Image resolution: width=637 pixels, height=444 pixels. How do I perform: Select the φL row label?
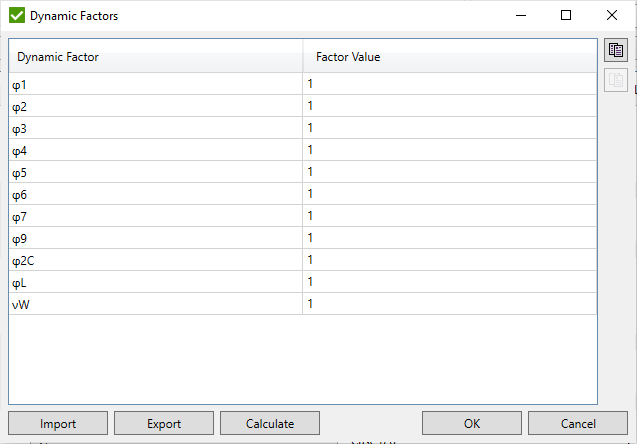155,282
